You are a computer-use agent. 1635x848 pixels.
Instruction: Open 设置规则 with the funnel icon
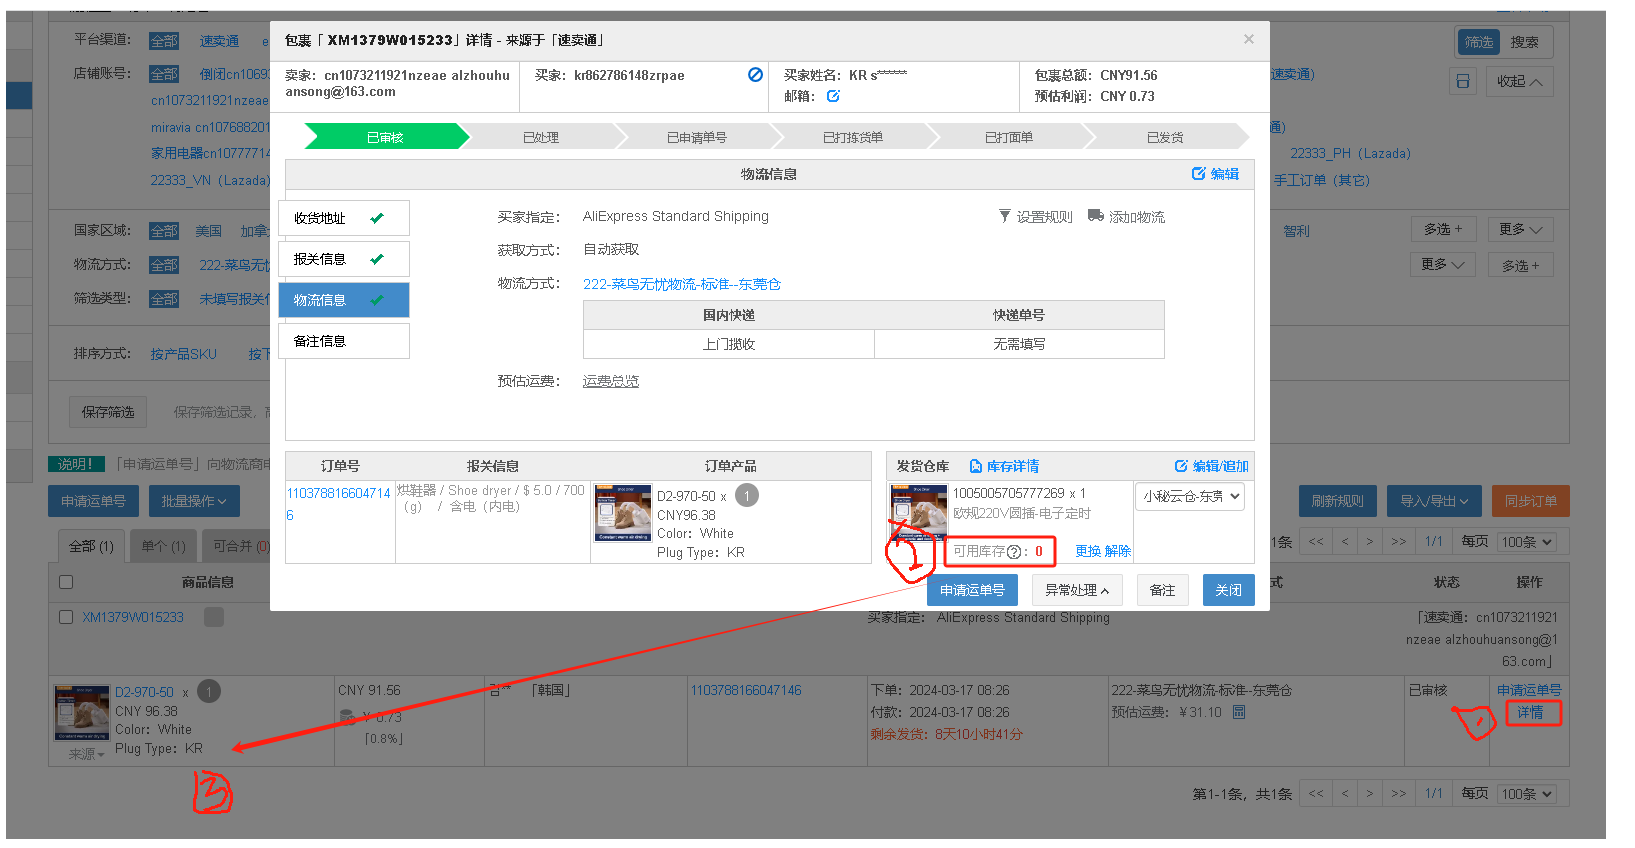[x=1035, y=217]
